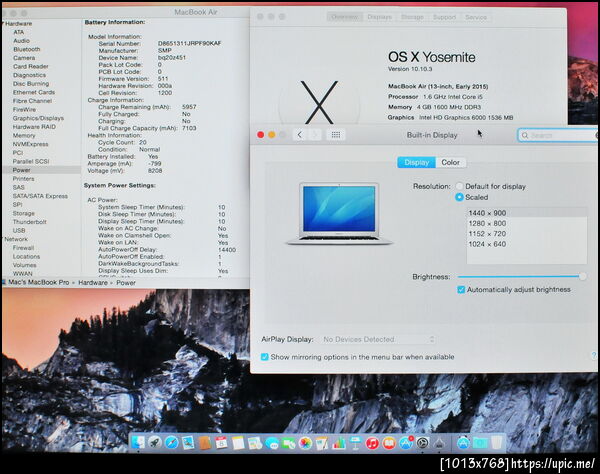Select Locations under Network in sidebar
This screenshot has width=600, height=474.
[x=26, y=257]
